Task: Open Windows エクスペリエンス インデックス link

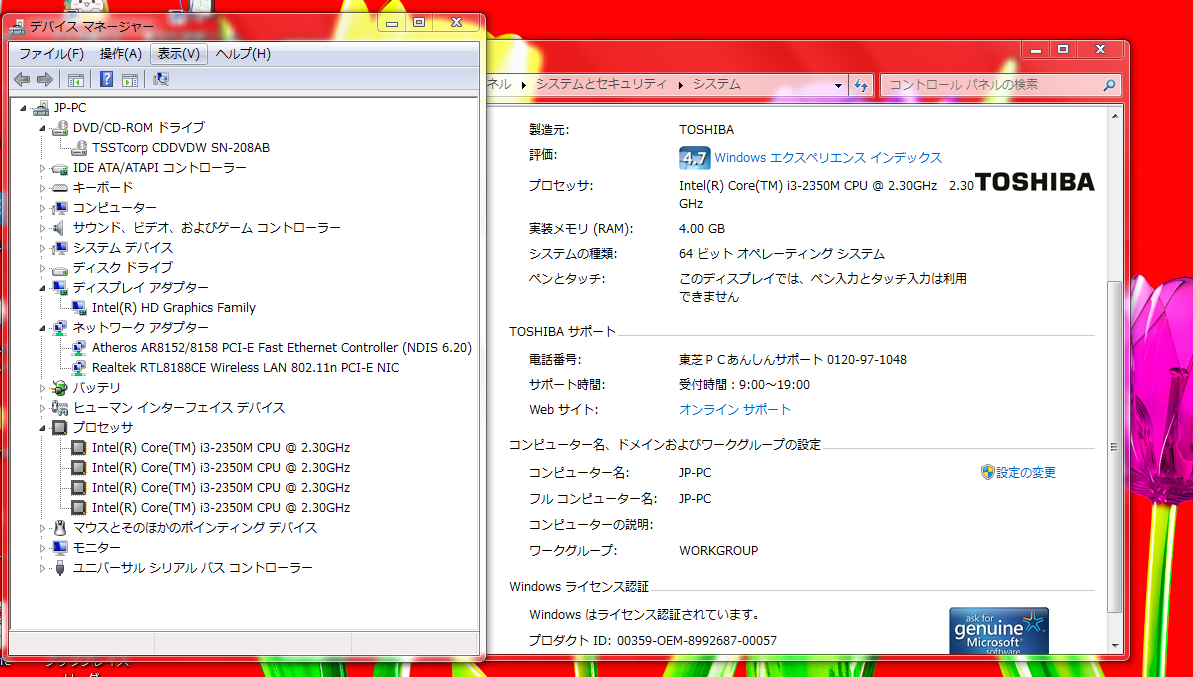Action: coord(828,158)
